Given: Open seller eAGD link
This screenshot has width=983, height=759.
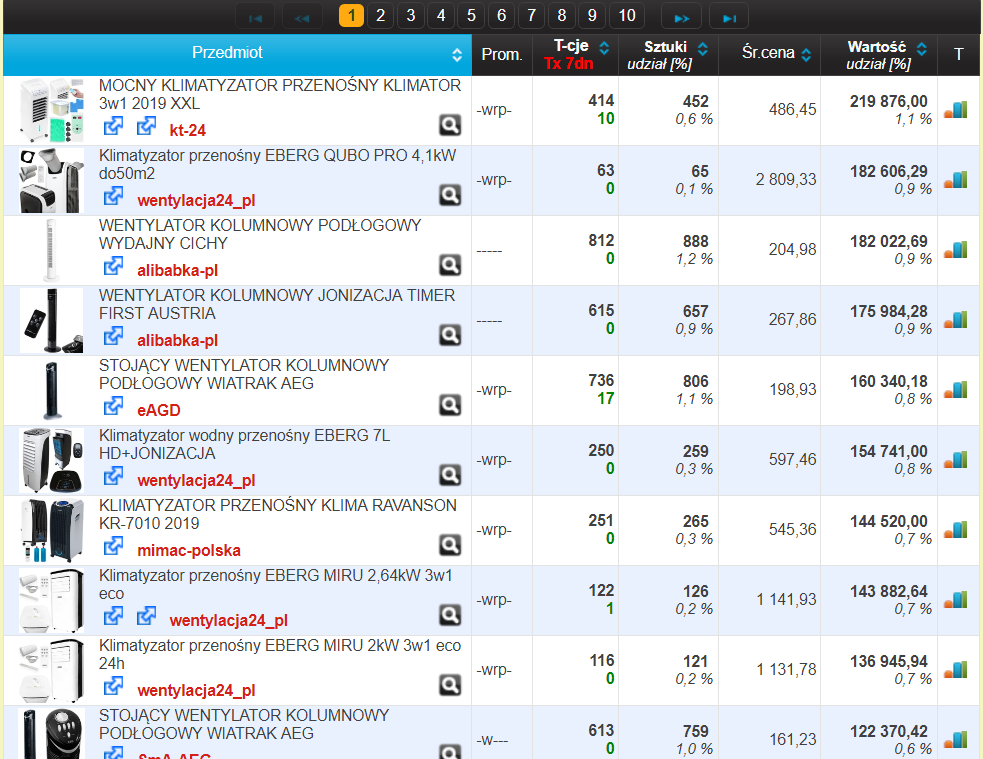Looking at the screenshot, I should (159, 411).
